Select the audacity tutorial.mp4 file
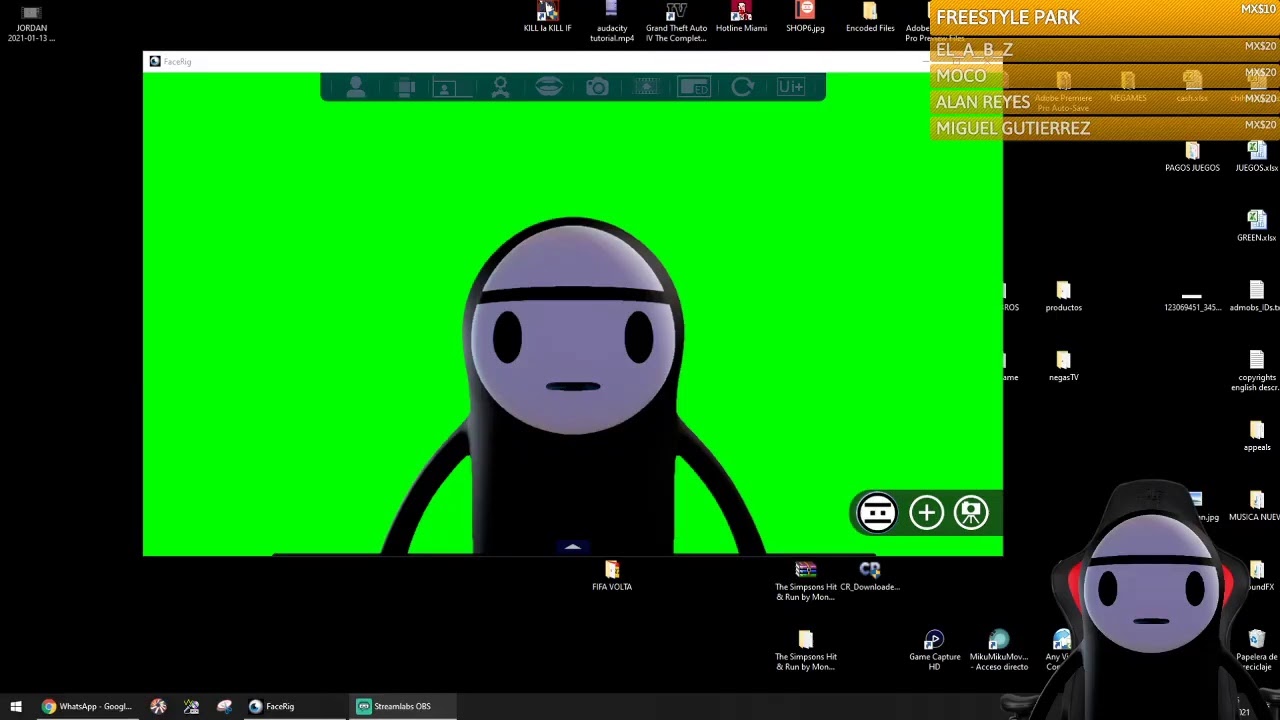This screenshot has height=720, width=1280. click(611, 22)
